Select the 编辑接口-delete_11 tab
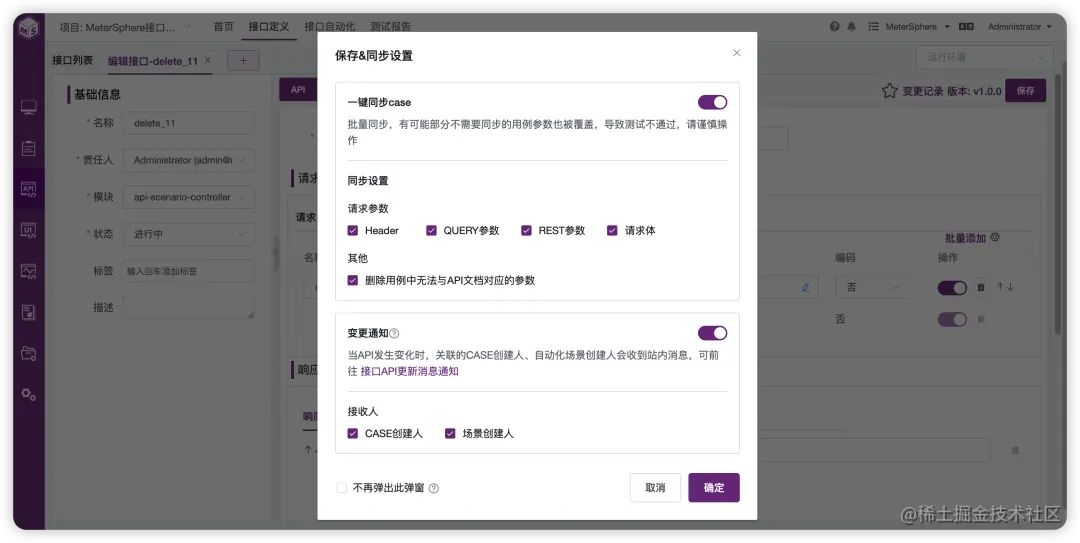The height and width of the screenshot is (543, 1080). (x=153, y=61)
